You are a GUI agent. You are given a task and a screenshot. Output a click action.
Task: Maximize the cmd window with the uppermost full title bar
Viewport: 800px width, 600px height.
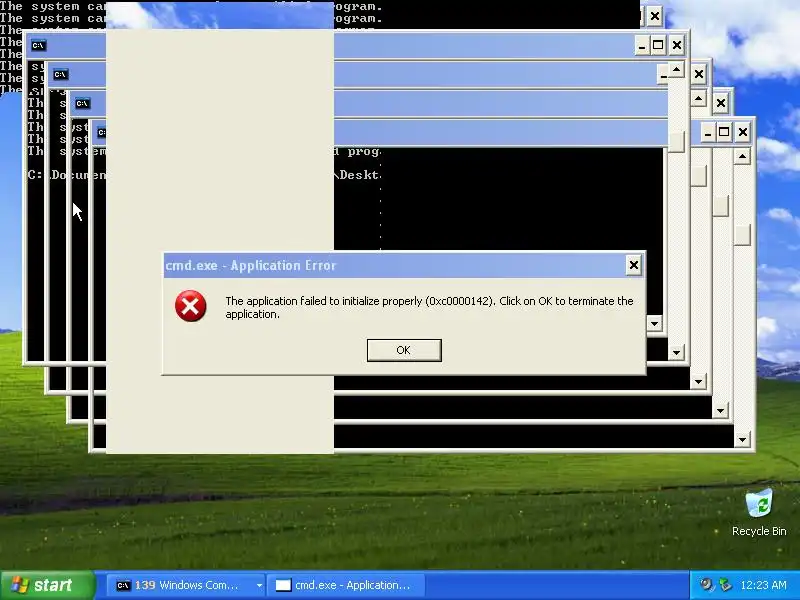pyautogui.click(x=658, y=46)
